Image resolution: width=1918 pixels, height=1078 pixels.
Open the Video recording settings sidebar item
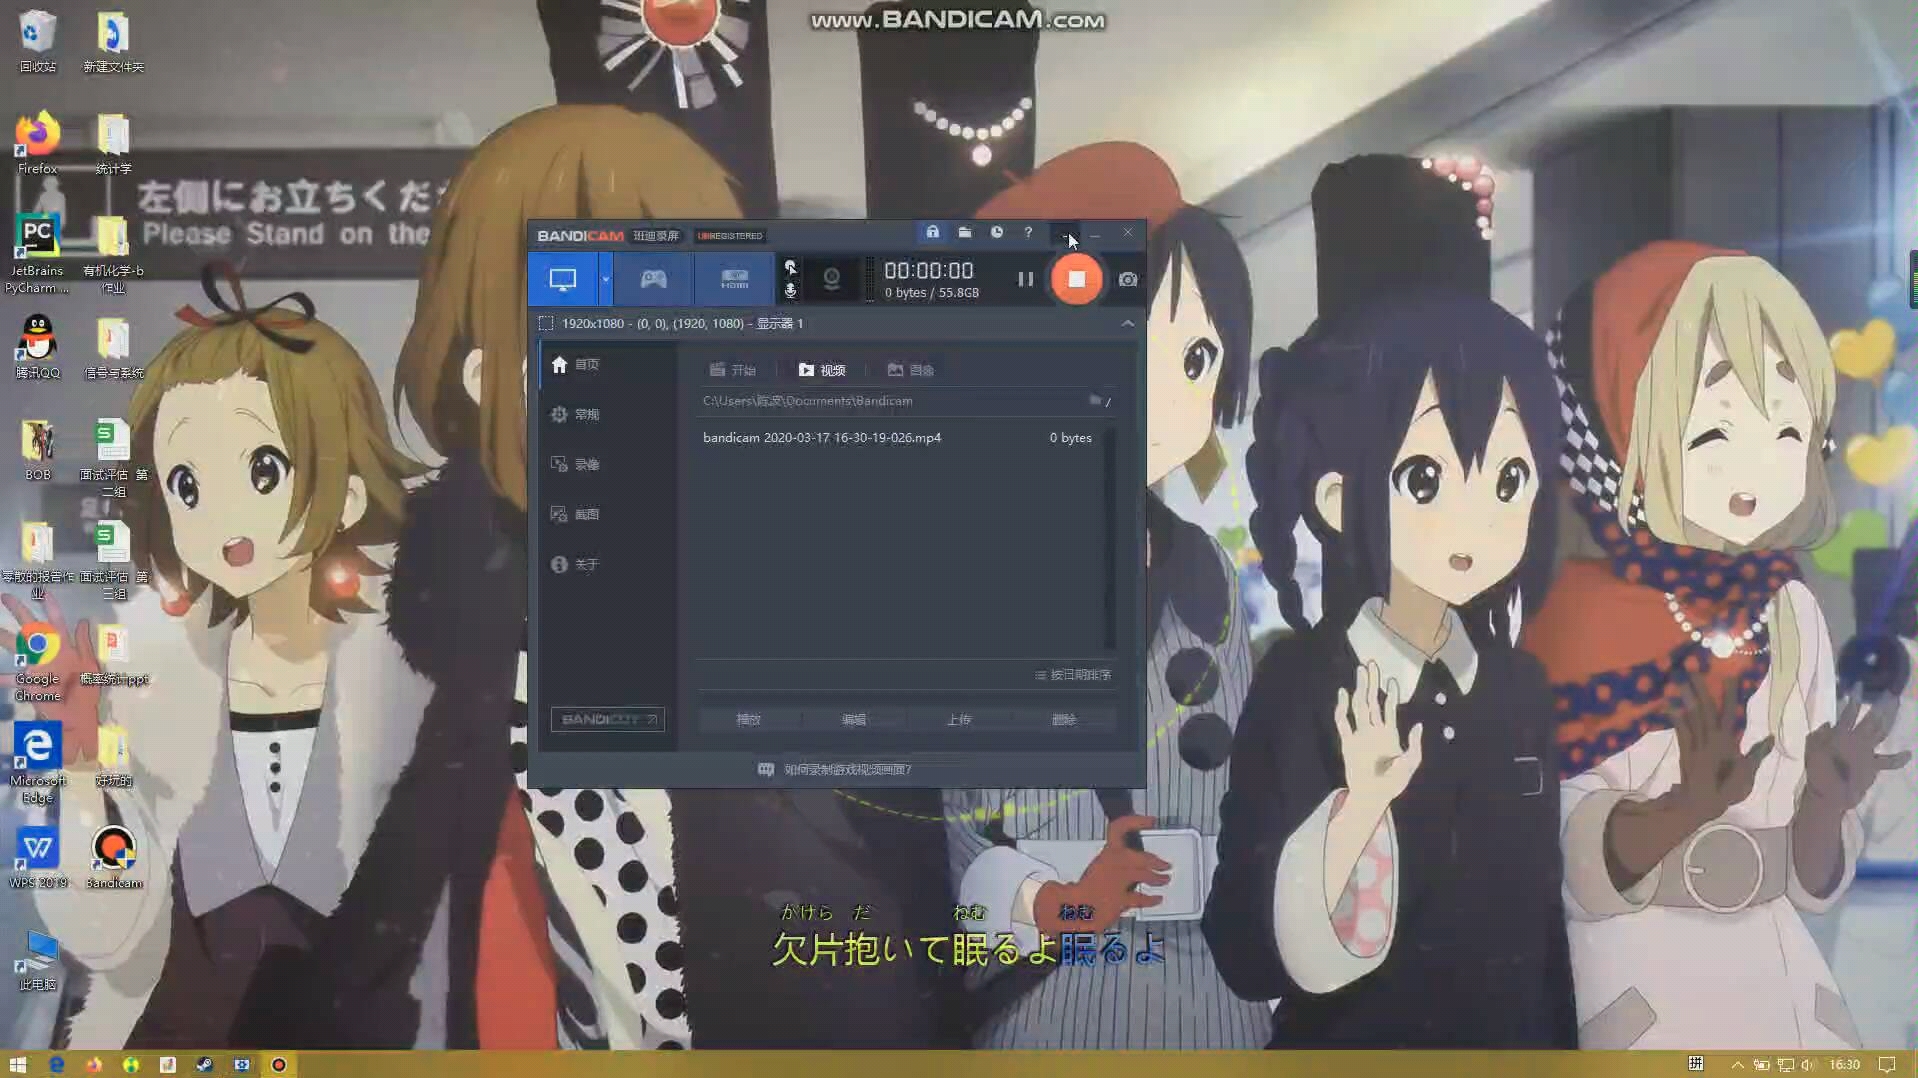pyautogui.click(x=607, y=464)
